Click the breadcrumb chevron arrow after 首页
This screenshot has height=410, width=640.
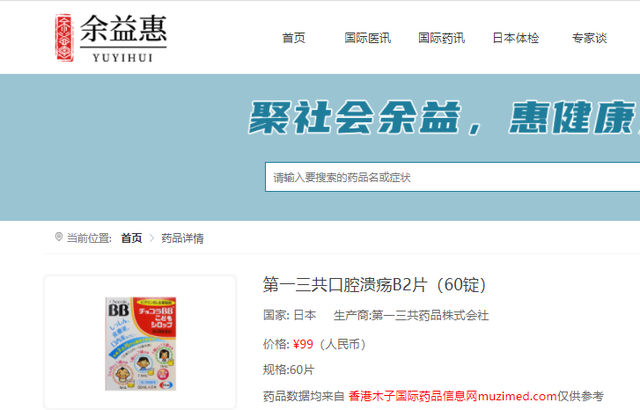click(x=152, y=238)
